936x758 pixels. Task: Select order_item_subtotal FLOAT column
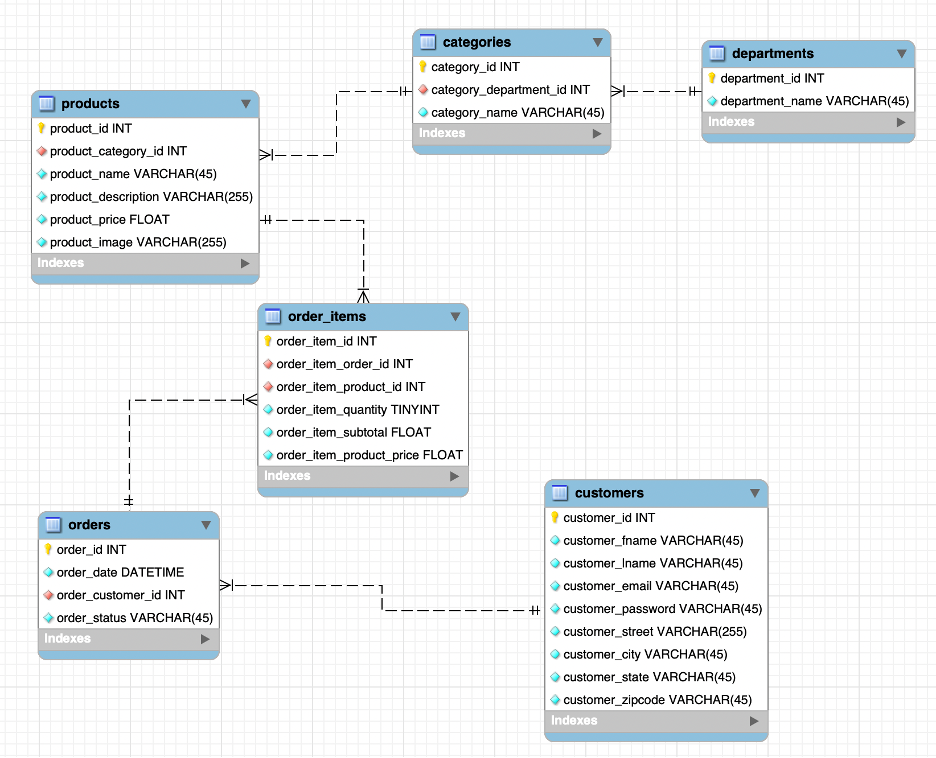point(363,432)
